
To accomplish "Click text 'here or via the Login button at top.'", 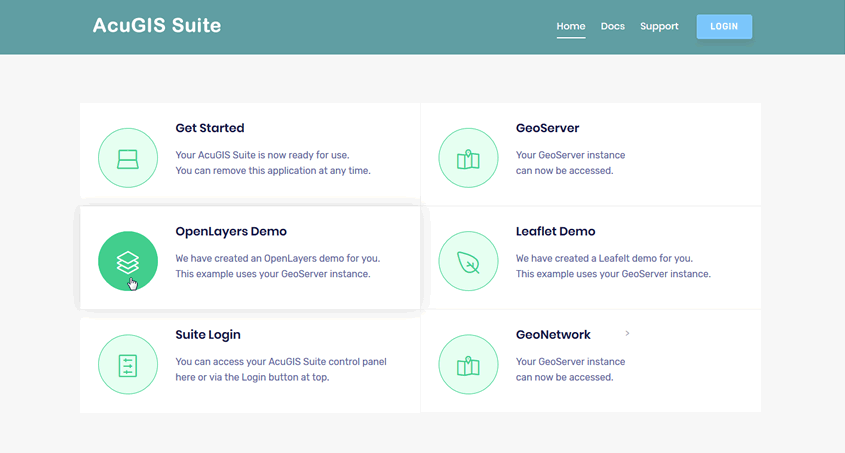I will (x=252, y=378).
